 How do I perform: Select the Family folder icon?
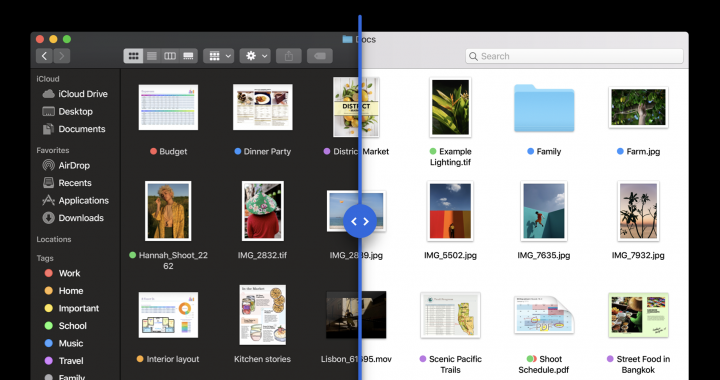544,108
